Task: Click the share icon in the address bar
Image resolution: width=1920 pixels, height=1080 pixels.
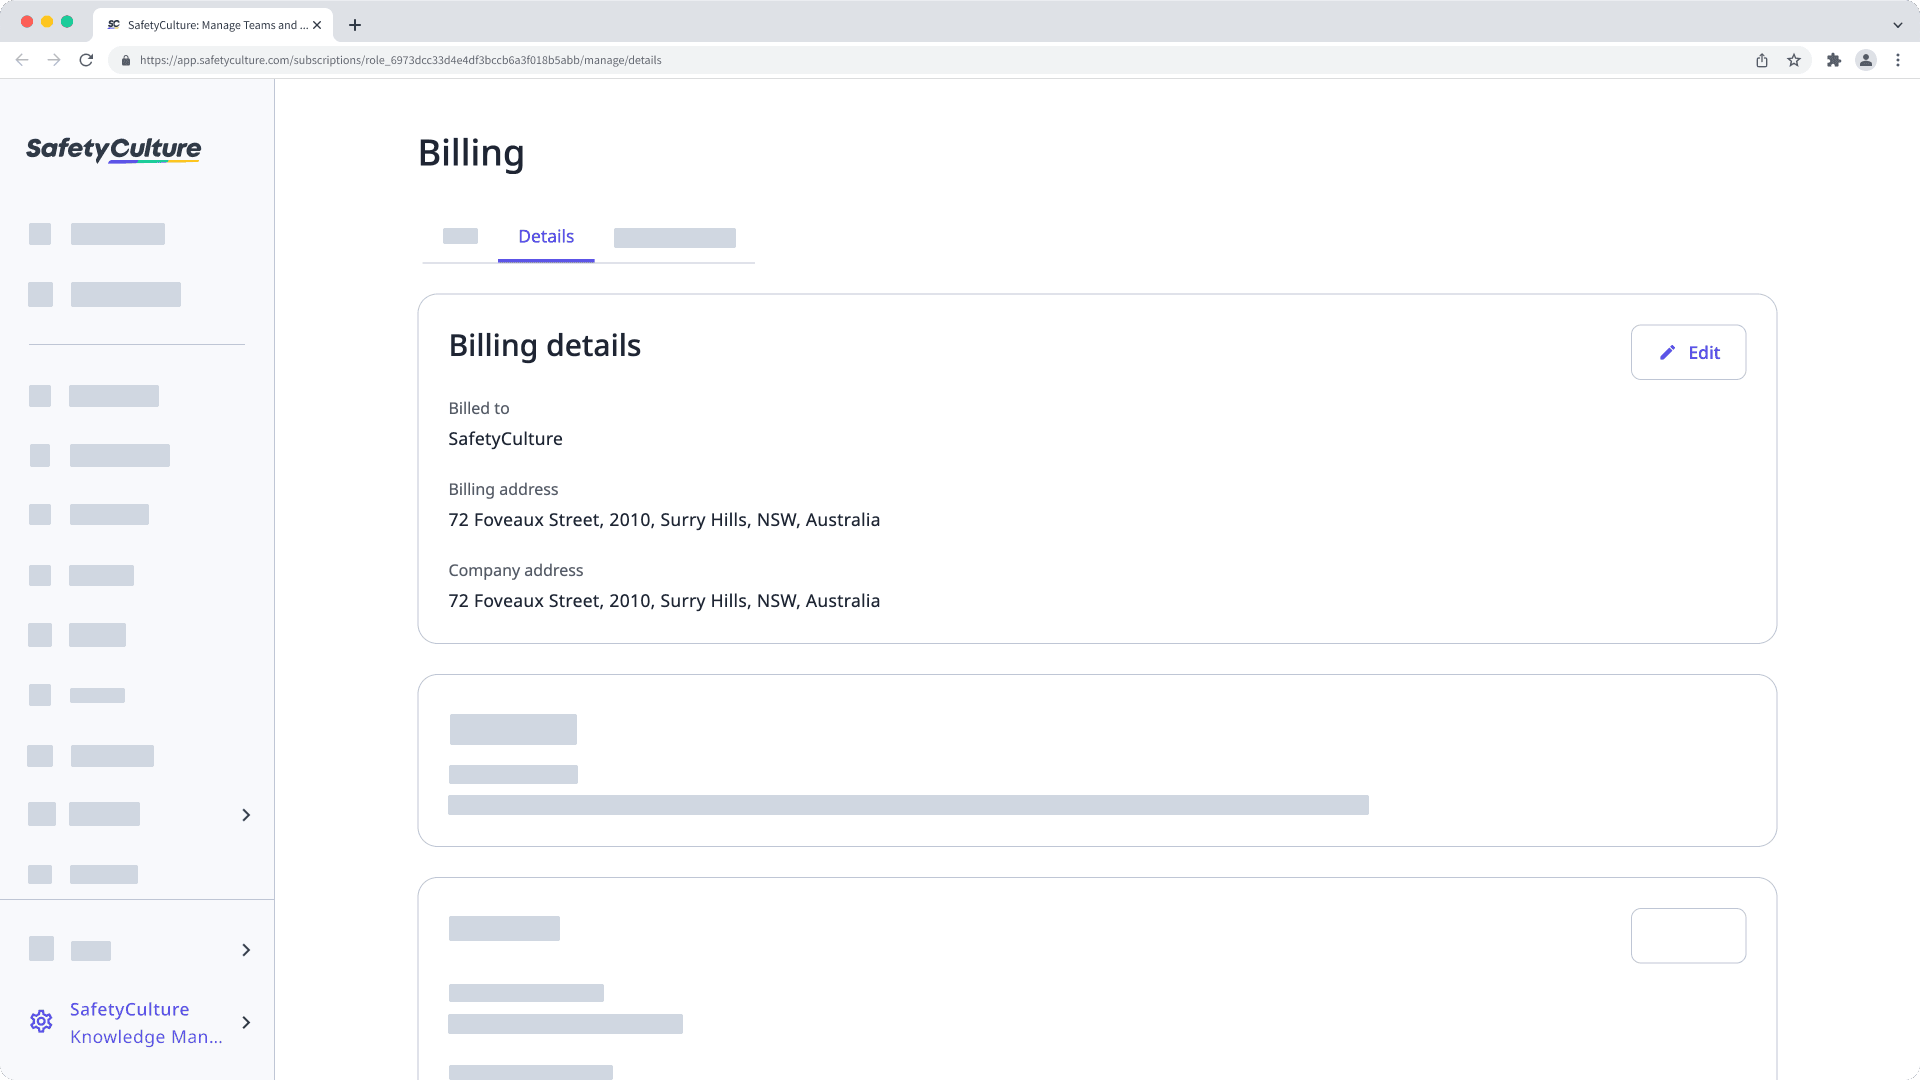Action: (1762, 60)
